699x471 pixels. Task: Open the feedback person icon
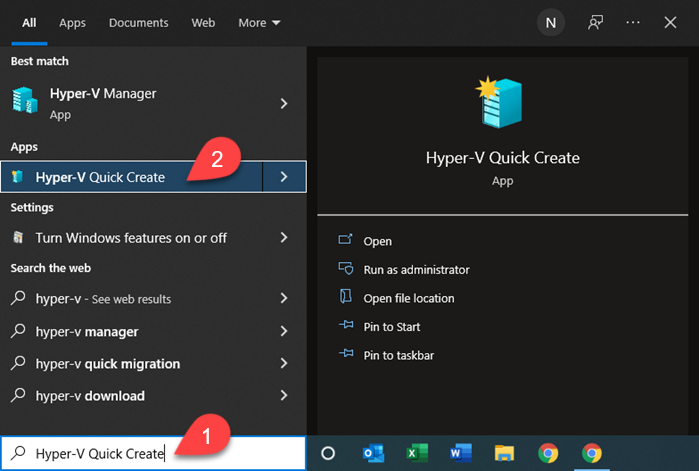pos(595,22)
